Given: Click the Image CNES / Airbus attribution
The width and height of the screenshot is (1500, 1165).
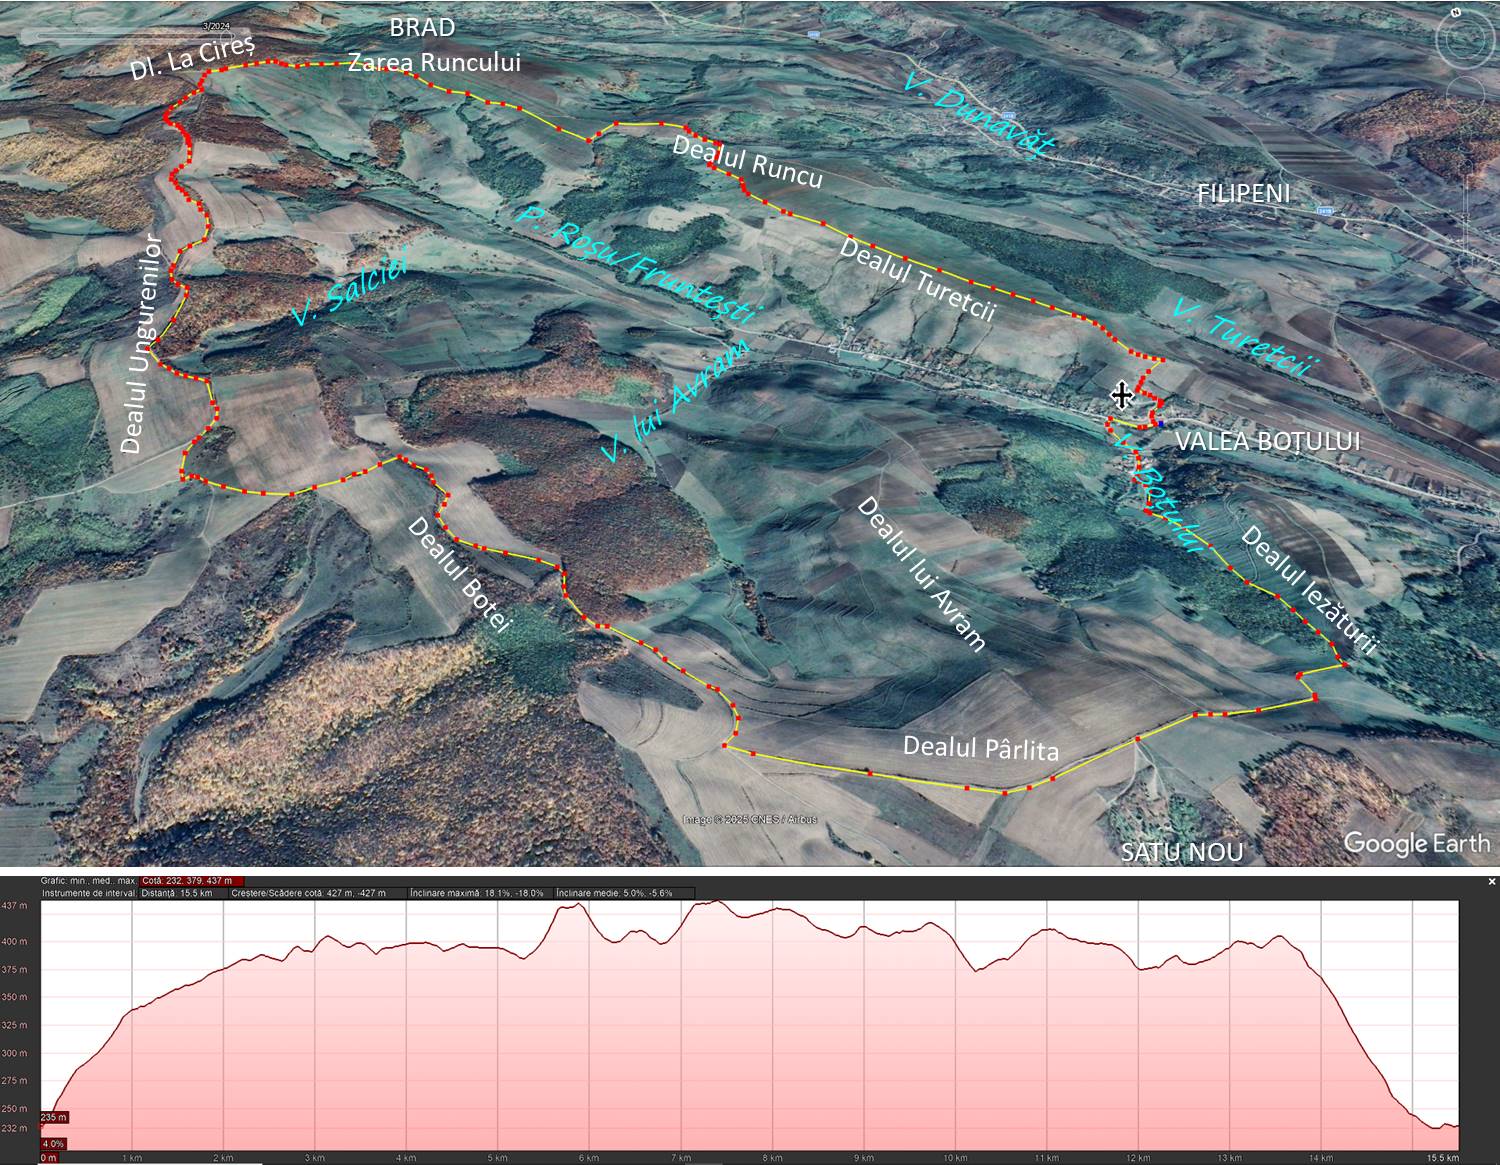Looking at the screenshot, I should coord(750,820).
